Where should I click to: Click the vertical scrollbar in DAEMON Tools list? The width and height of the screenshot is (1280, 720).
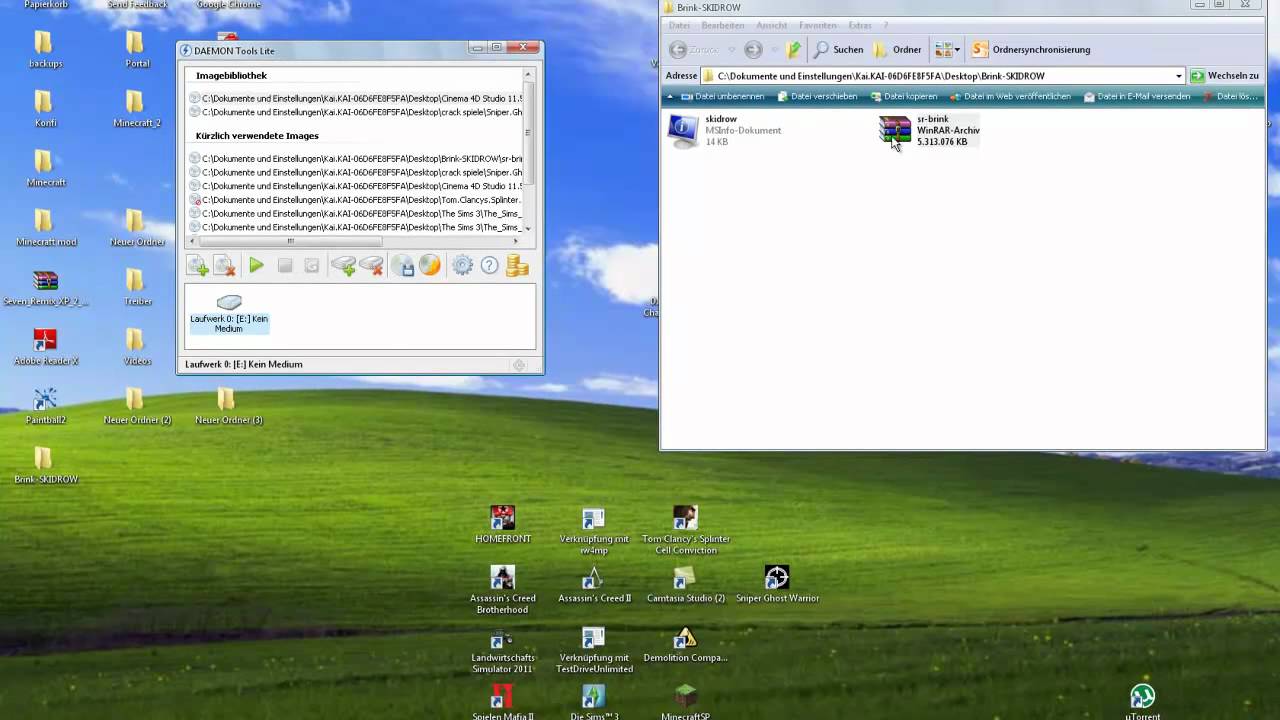pos(529,151)
